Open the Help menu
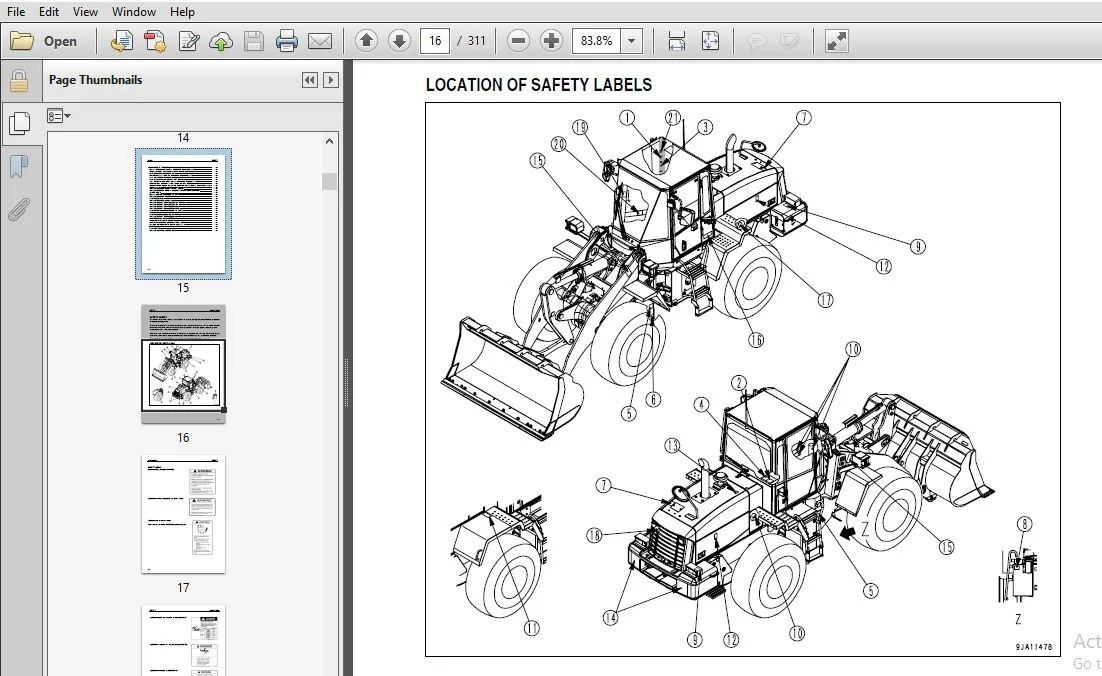Image resolution: width=1102 pixels, height=676 pixels. (182, 11)
